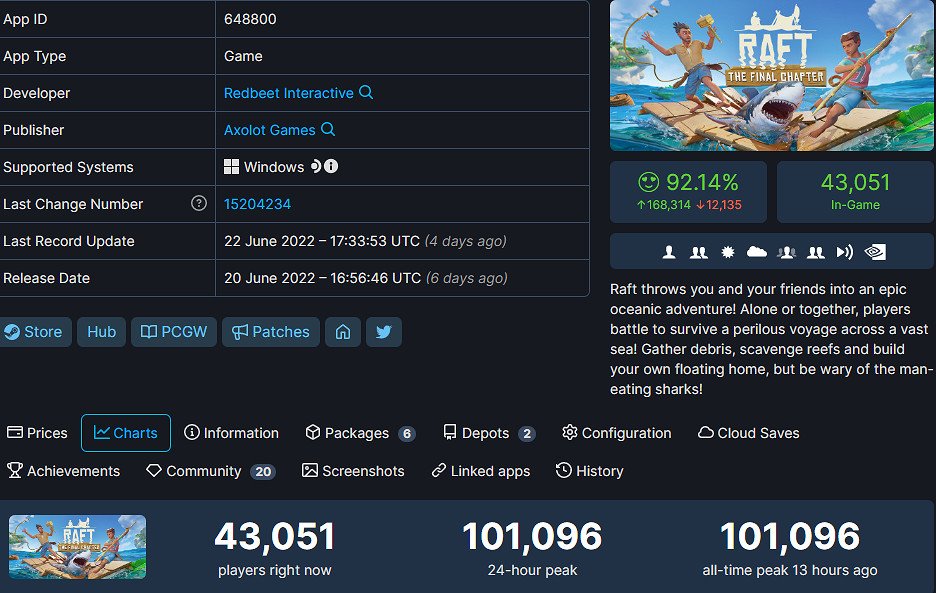Click the Windows platform icon
The image size is (936, 593).
tap(232, 167)
